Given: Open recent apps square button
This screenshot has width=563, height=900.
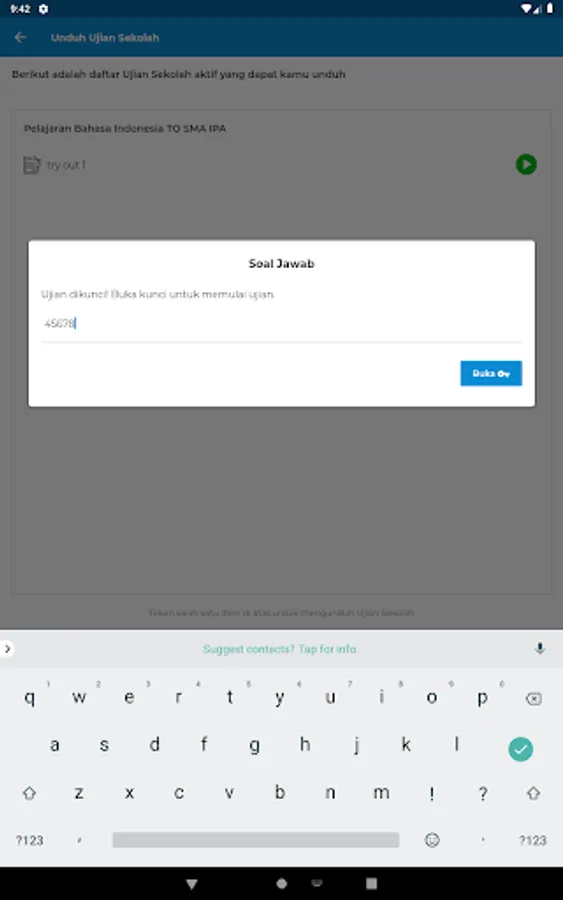Looking at the screenshot, I should [371, 883].
